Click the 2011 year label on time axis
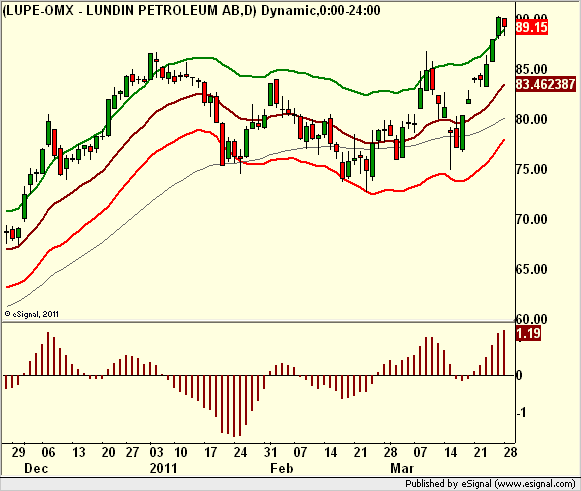This screenshot has width=581, height=491. tap(163, 468)
